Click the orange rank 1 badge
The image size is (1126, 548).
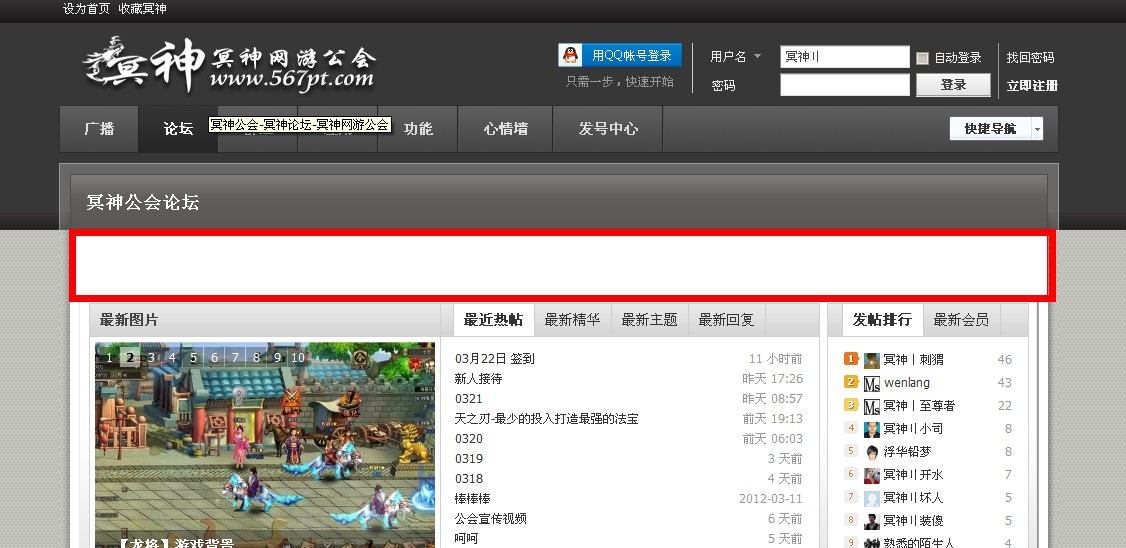pyautogui.click(x=851, y=358)
